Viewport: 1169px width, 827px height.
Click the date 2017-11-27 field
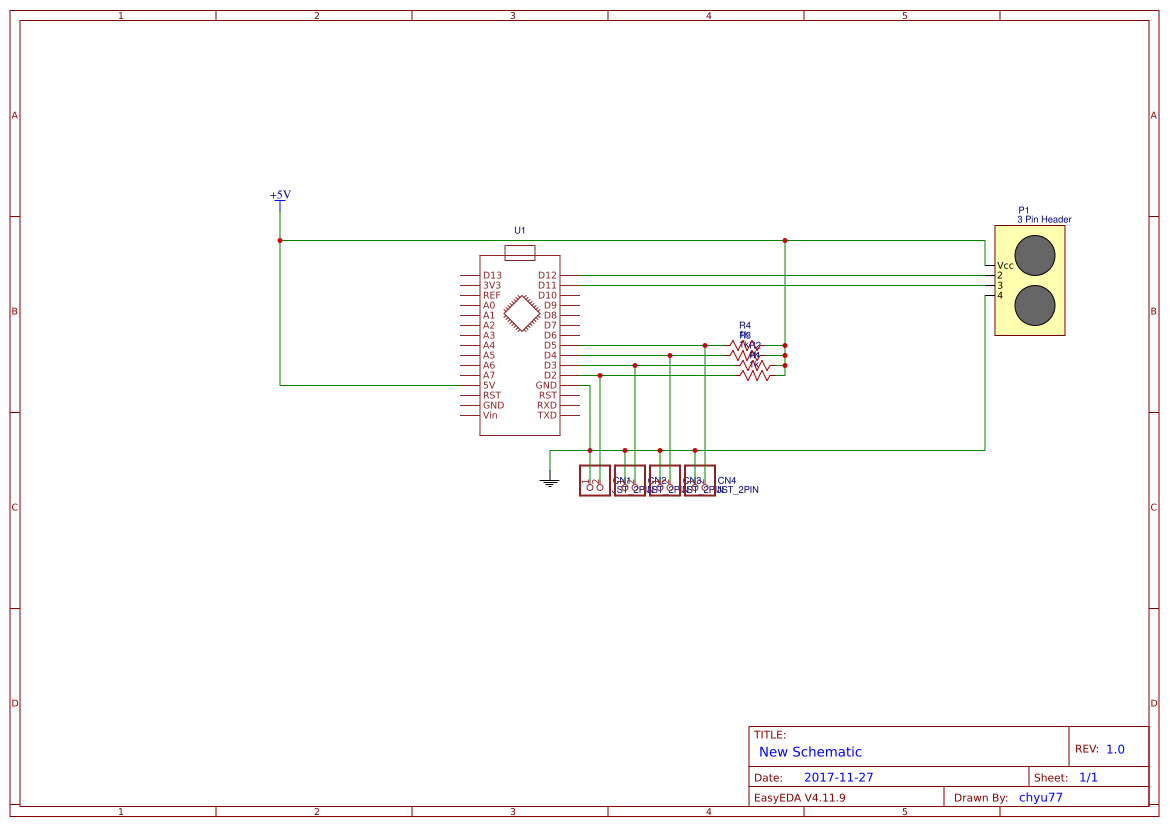point(840,777)
